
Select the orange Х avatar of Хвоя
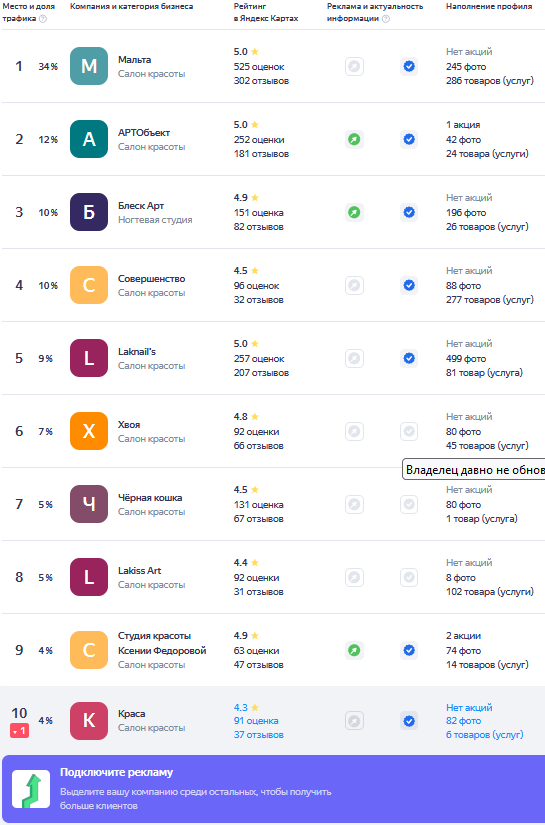tap(89, 431)
